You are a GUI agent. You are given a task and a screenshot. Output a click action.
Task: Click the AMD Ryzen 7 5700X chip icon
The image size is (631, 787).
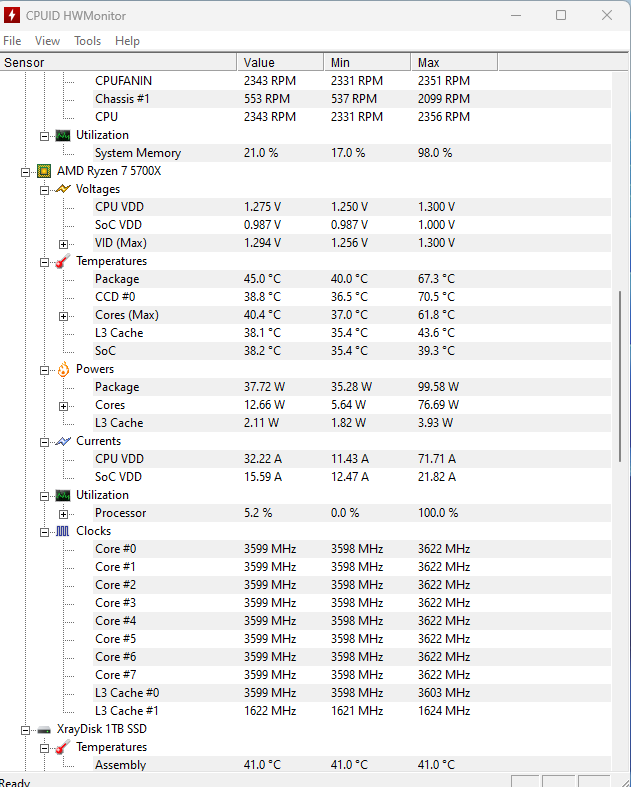44,172
